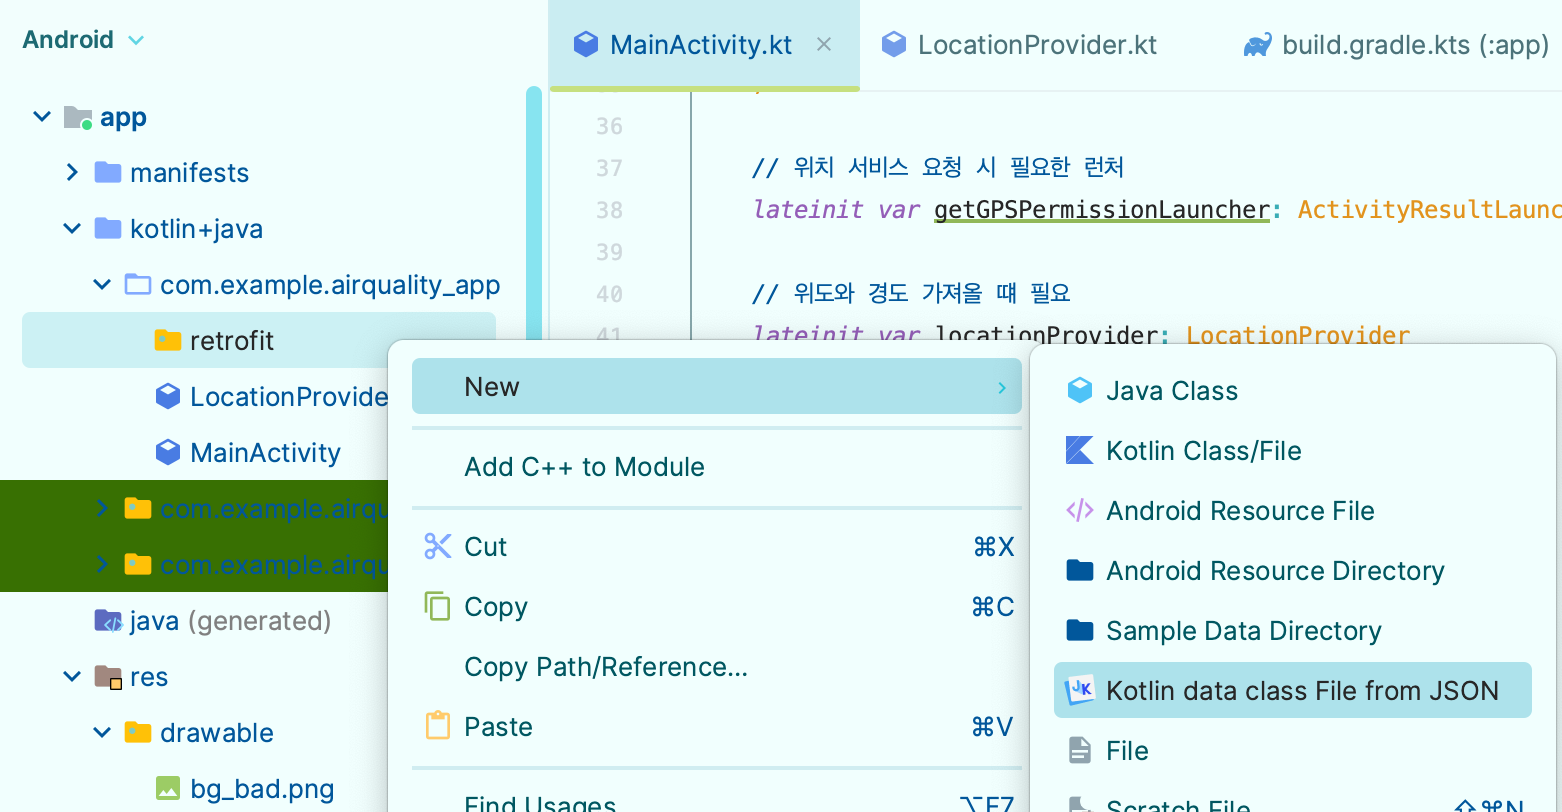
Task: Select Kotlin data class File from JSON
Action: tap(1293, 690)
